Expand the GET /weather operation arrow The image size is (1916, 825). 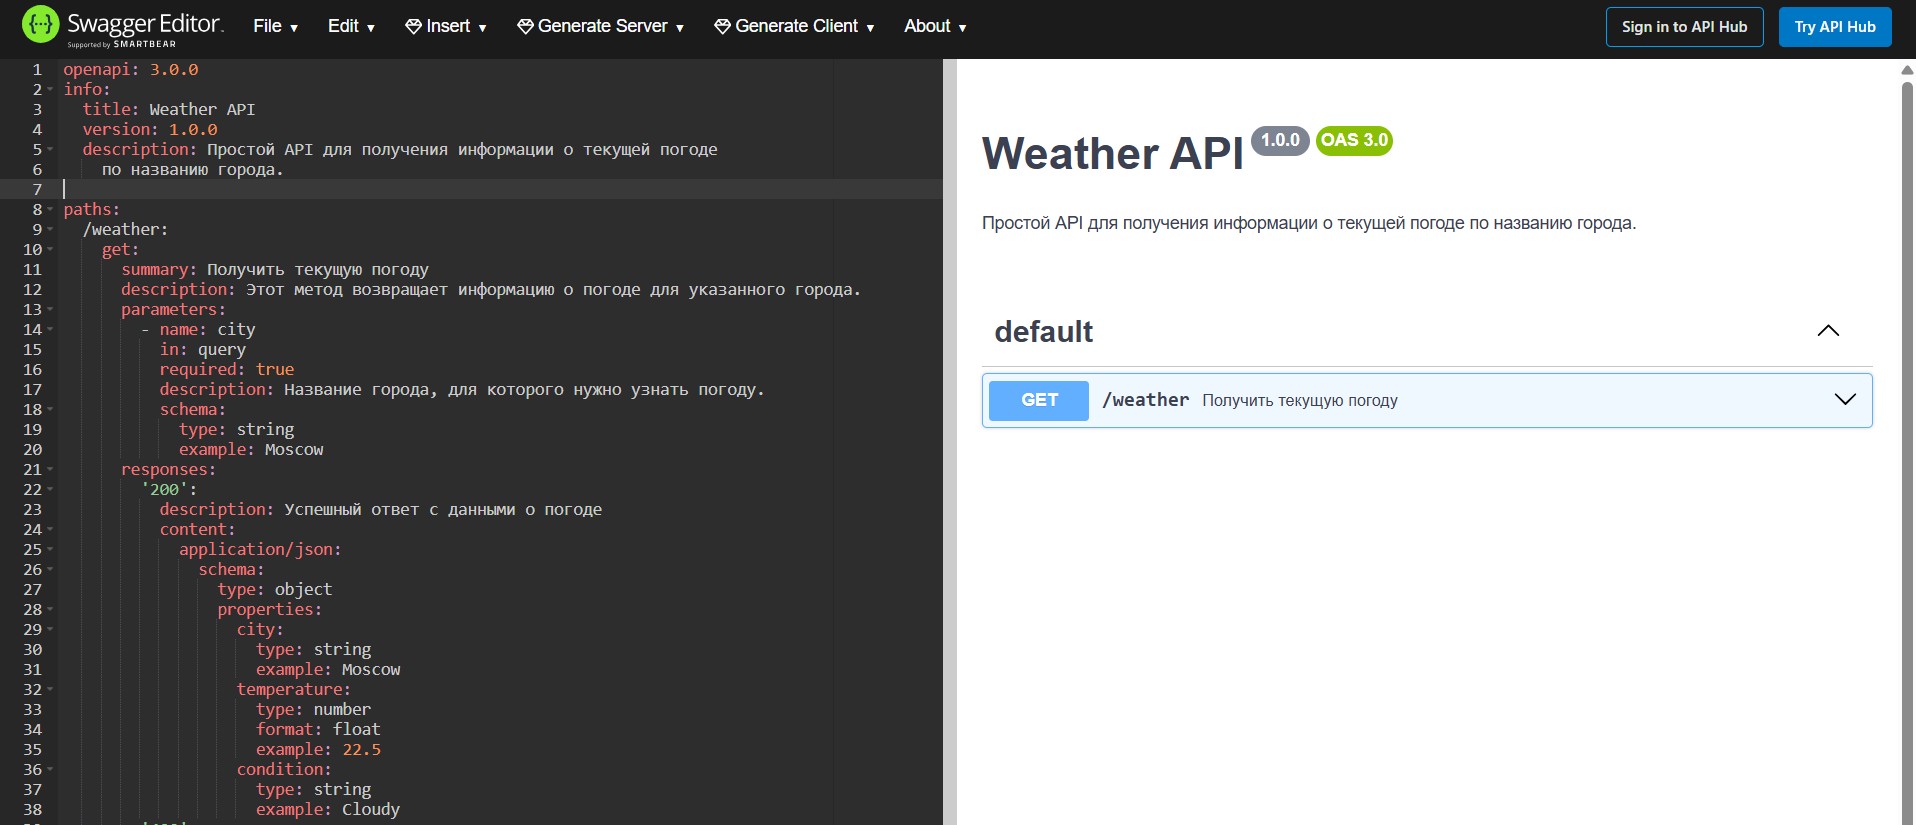(1844, 400)
